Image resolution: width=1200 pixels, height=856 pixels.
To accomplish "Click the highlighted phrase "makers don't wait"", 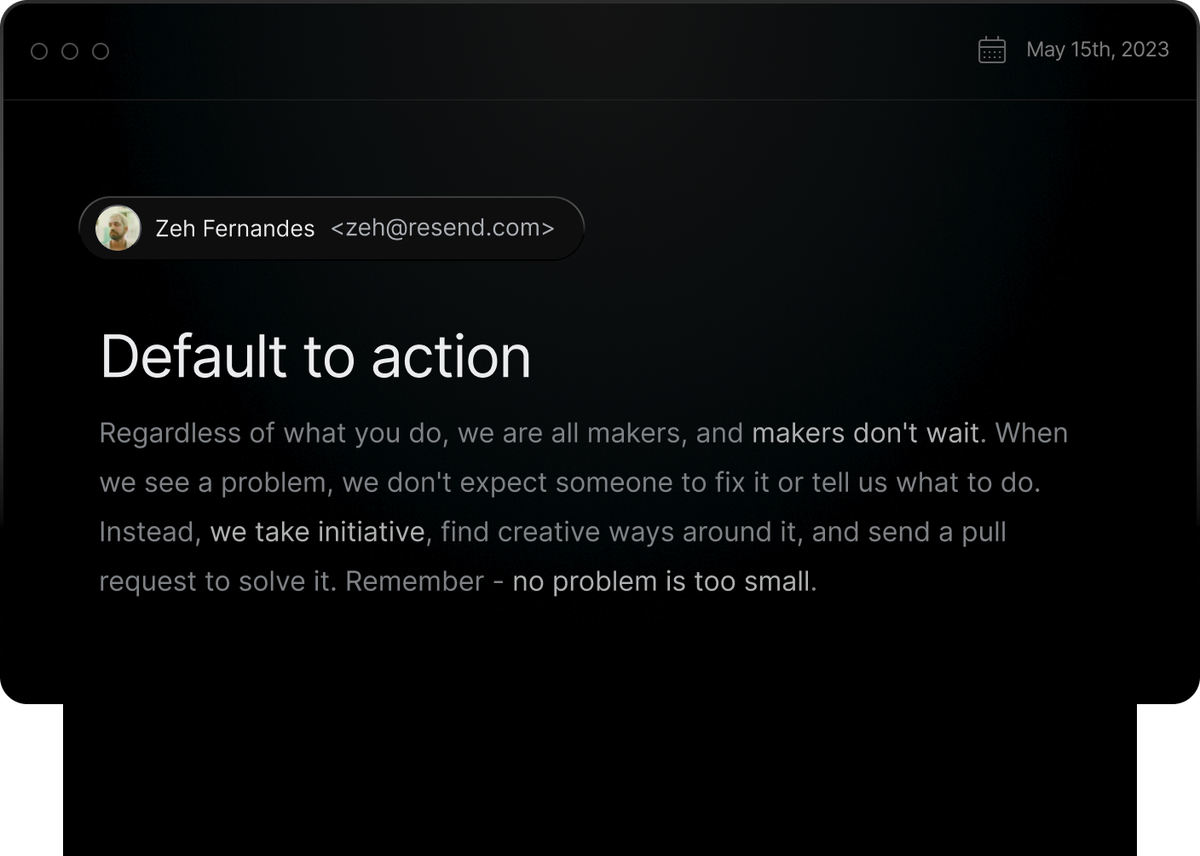I will [x=868, y=433].
